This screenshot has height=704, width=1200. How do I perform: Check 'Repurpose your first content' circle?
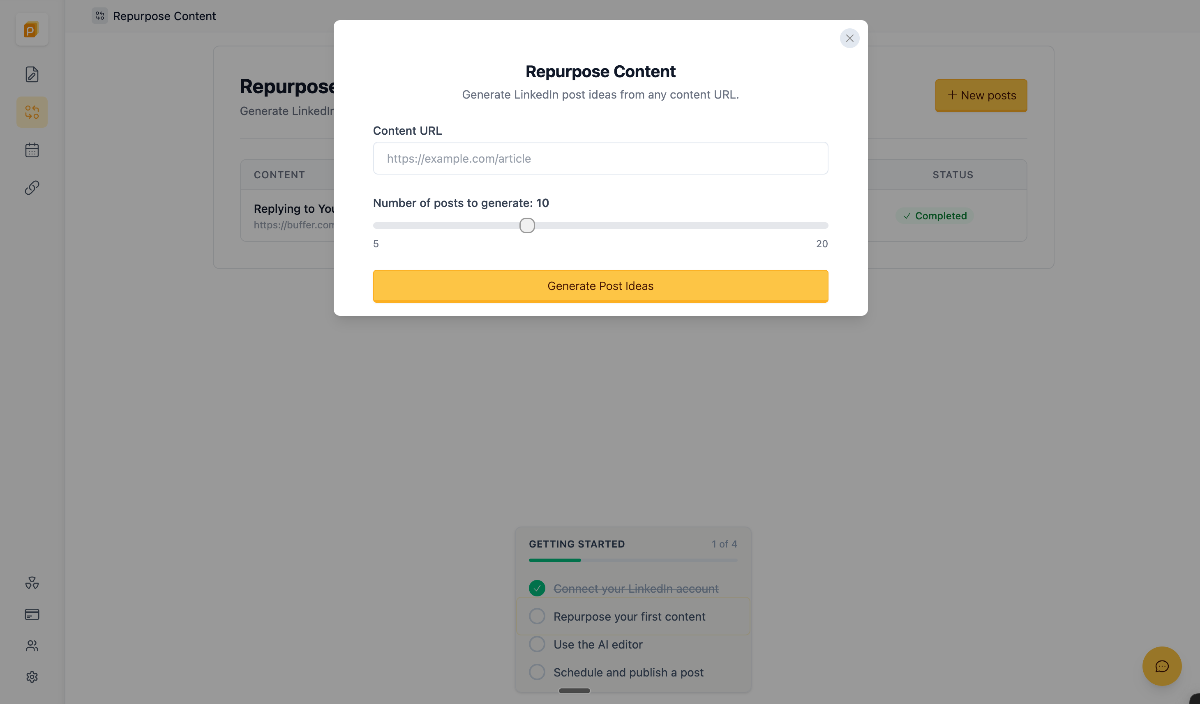[x=537, y=616]
